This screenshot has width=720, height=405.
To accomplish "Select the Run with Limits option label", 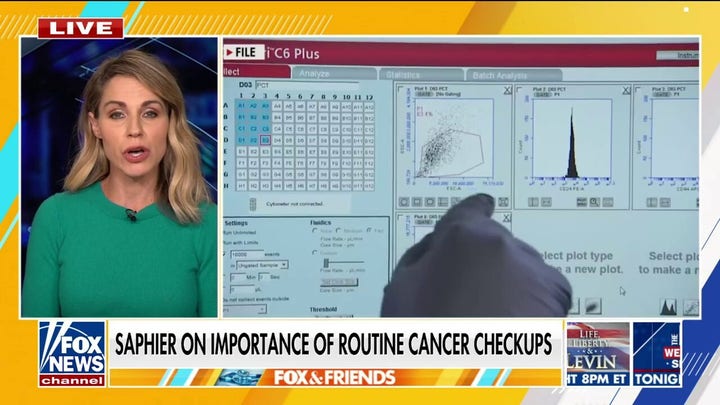I will 241,242.
